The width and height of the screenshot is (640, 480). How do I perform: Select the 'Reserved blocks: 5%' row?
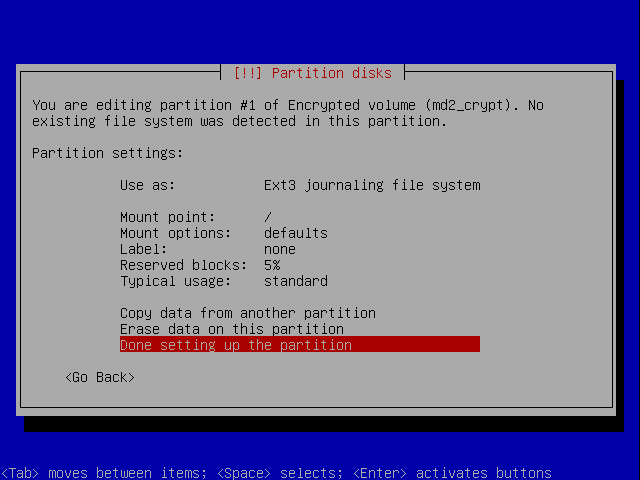point(300,265)
